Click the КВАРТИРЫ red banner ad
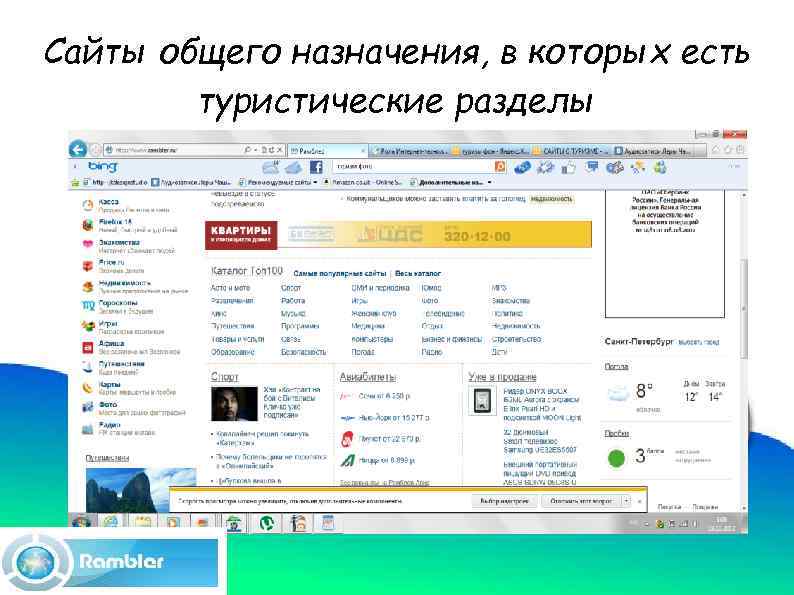 coord(241,234)
